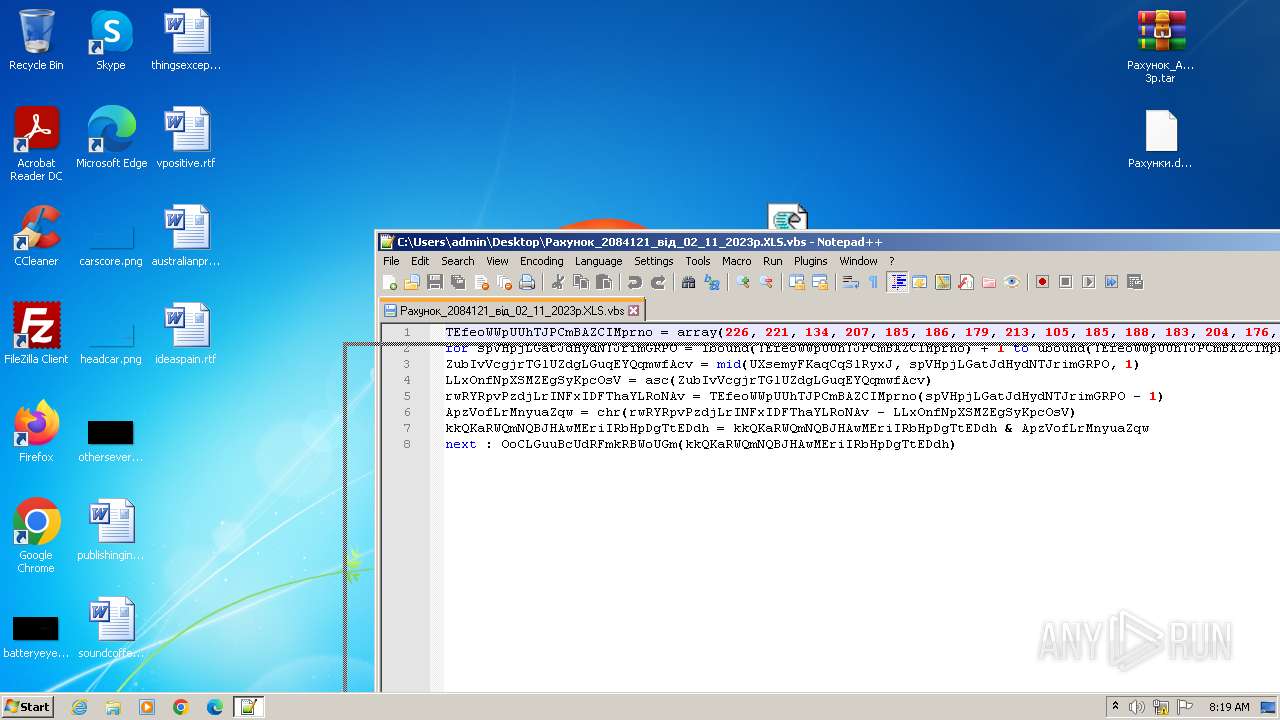
Task: Click line number 4 in margin
Action: click(x=407, y=380)
